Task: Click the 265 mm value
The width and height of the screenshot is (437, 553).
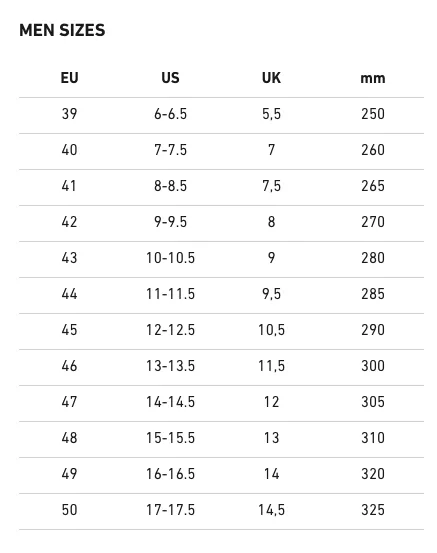Action: (x=373, y=186)
